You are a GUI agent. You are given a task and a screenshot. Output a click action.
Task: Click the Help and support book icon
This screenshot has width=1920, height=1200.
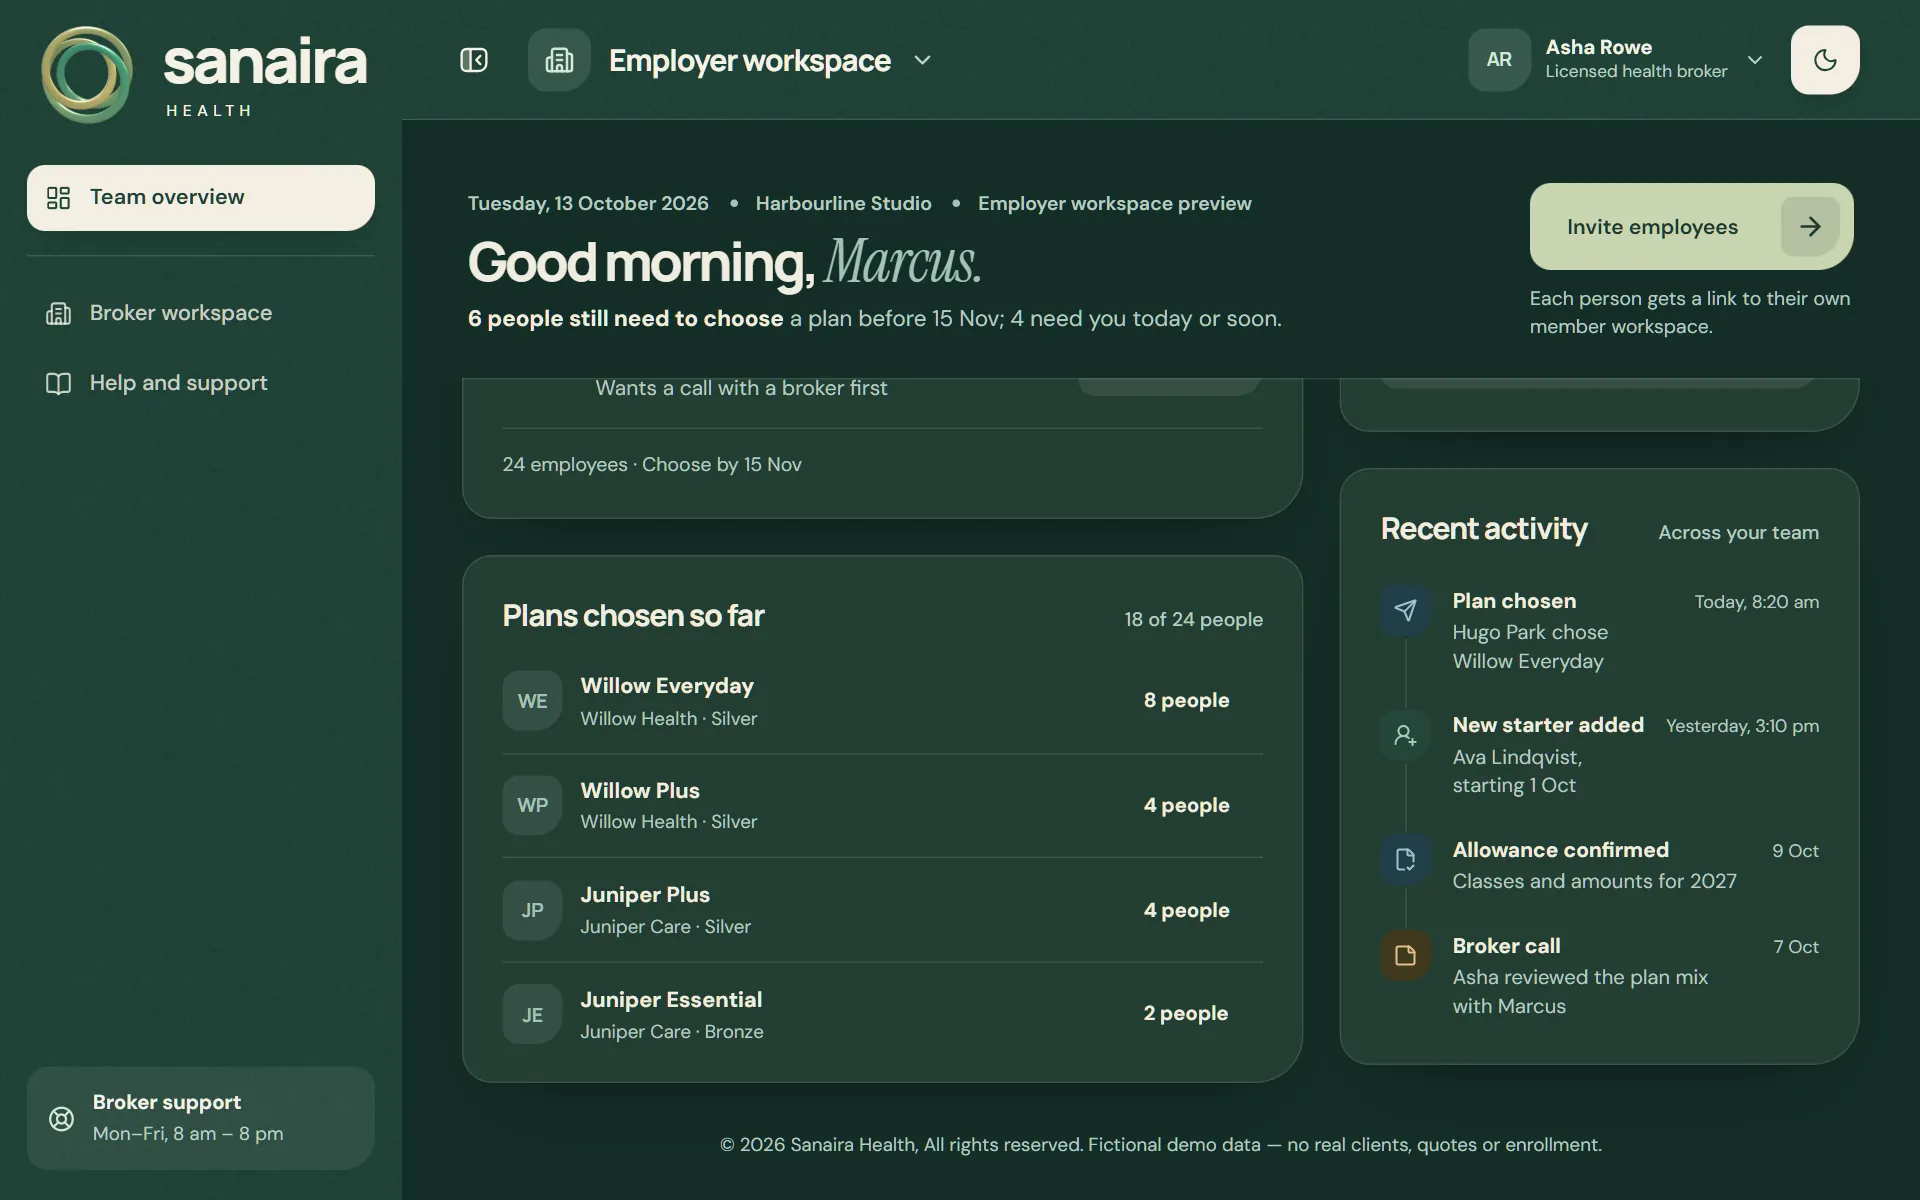coord(59,383)
